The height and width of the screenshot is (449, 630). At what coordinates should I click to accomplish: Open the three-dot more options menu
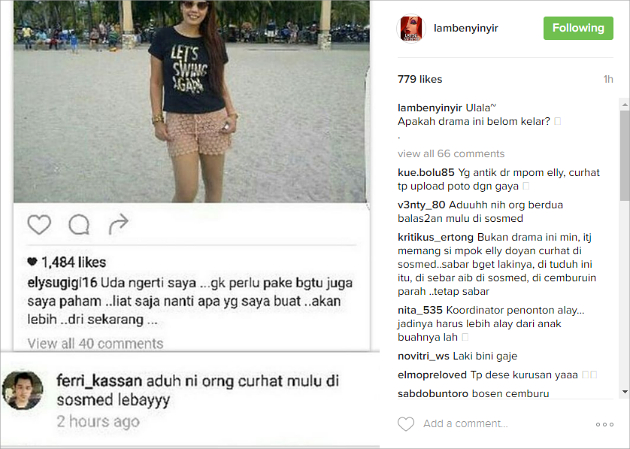point(605,424)
